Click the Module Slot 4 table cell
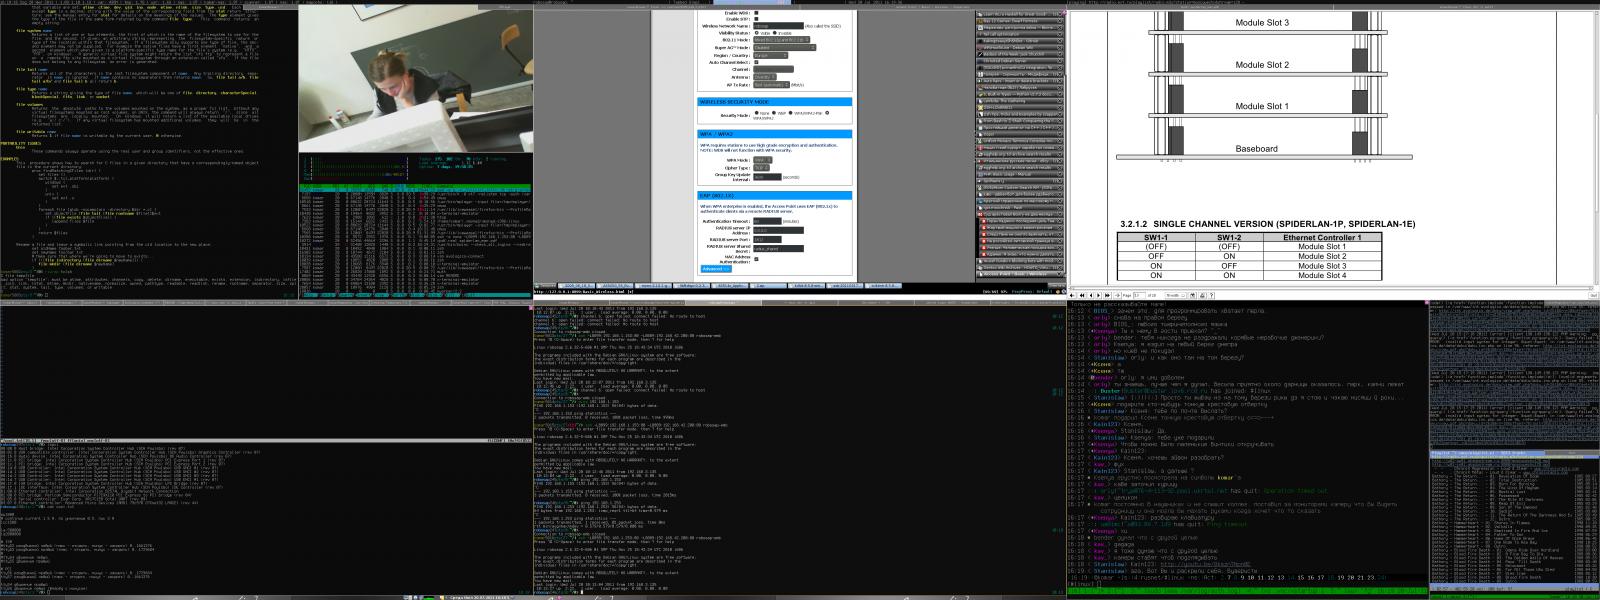 click(x=1321, y=275)
